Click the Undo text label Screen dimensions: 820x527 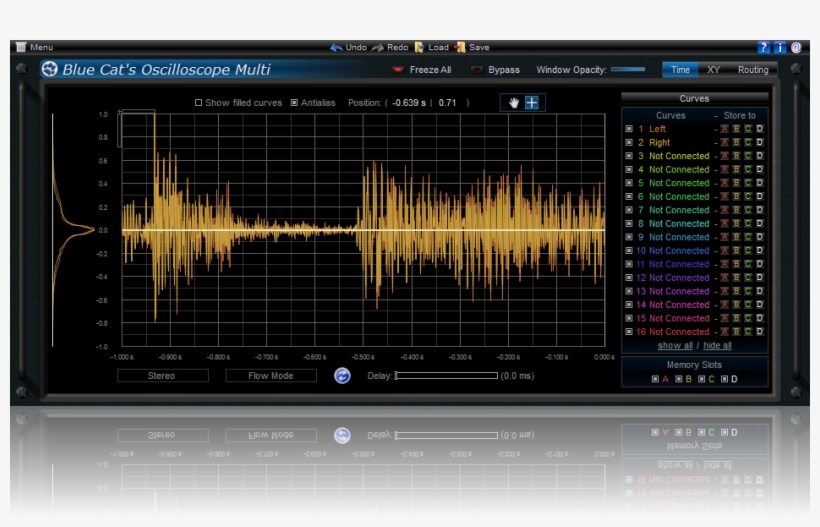pos(356,48)
